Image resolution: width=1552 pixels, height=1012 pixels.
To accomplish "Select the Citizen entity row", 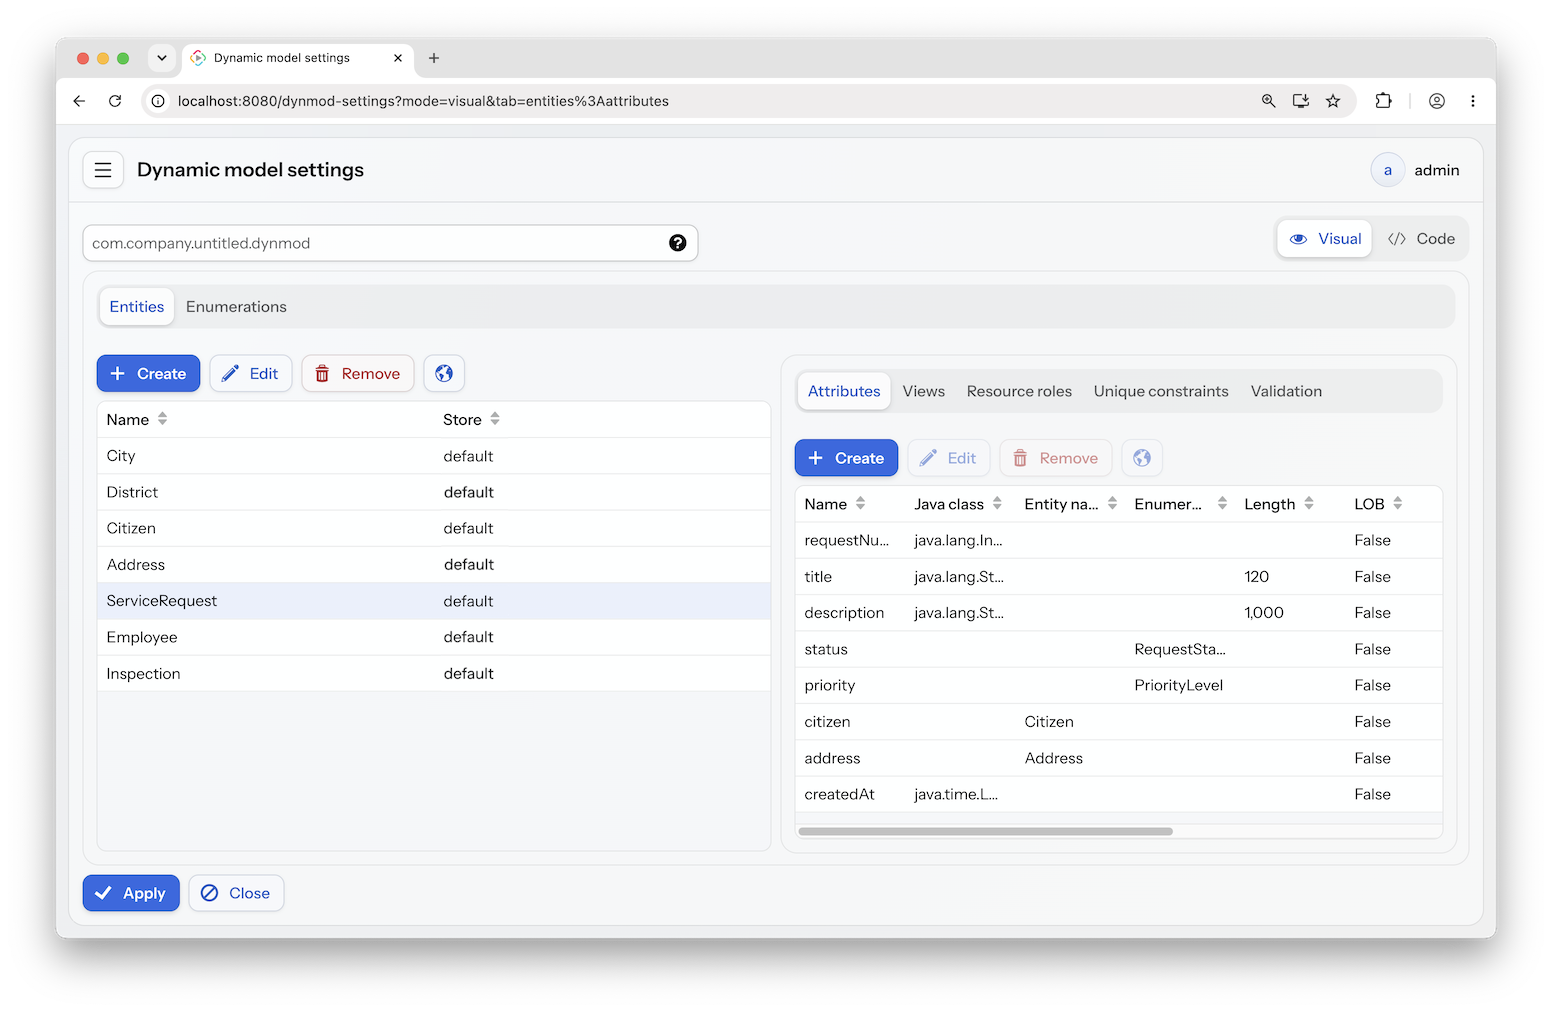I will [x=434, y=528].
